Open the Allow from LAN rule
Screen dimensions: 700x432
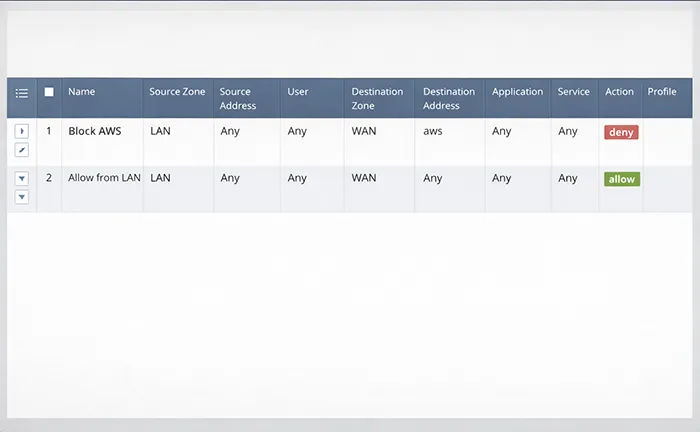pyautogui.click(x=104, y=179)
